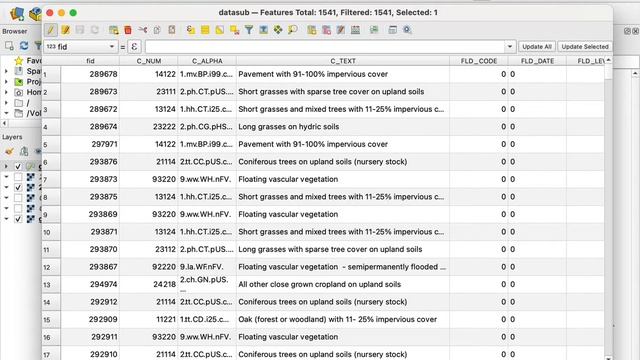
Task: Open the actions gear-magnifier icon
Action: tap(407, 30)
